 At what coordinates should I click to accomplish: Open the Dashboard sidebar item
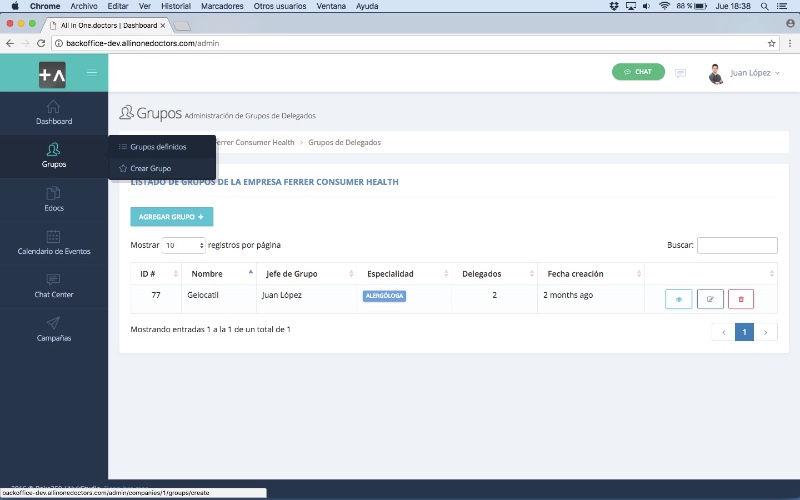tap(54, 113)
